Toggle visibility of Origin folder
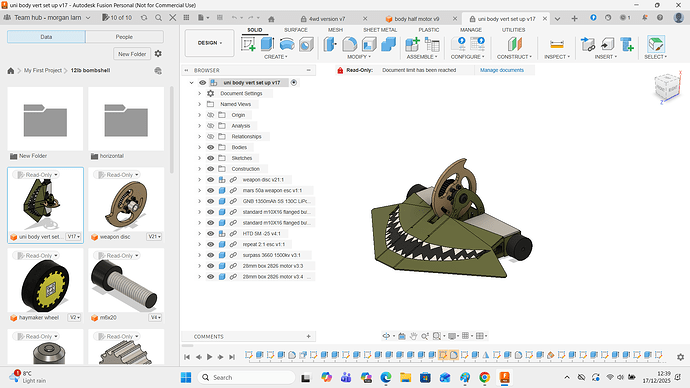Image resolution: width=690 pixels, height=388 pixels. [x=210, y=115]
